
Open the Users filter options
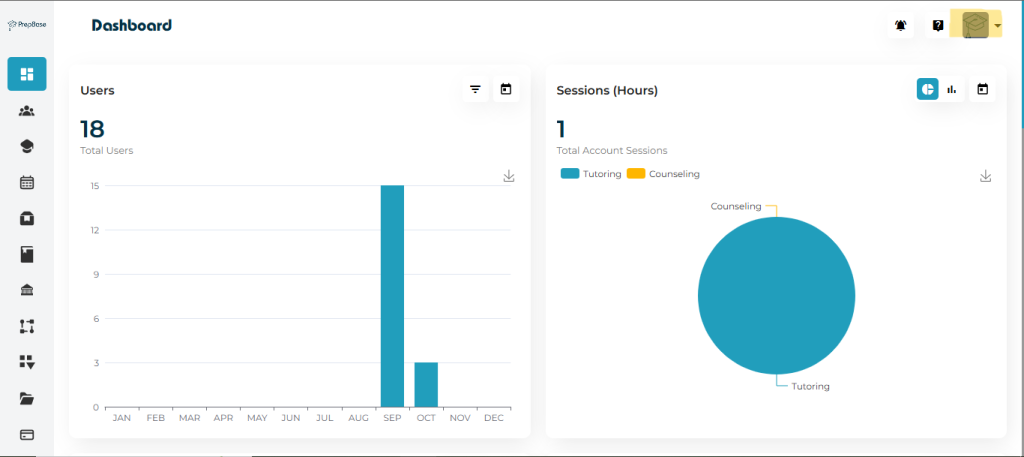pos(476,90)
